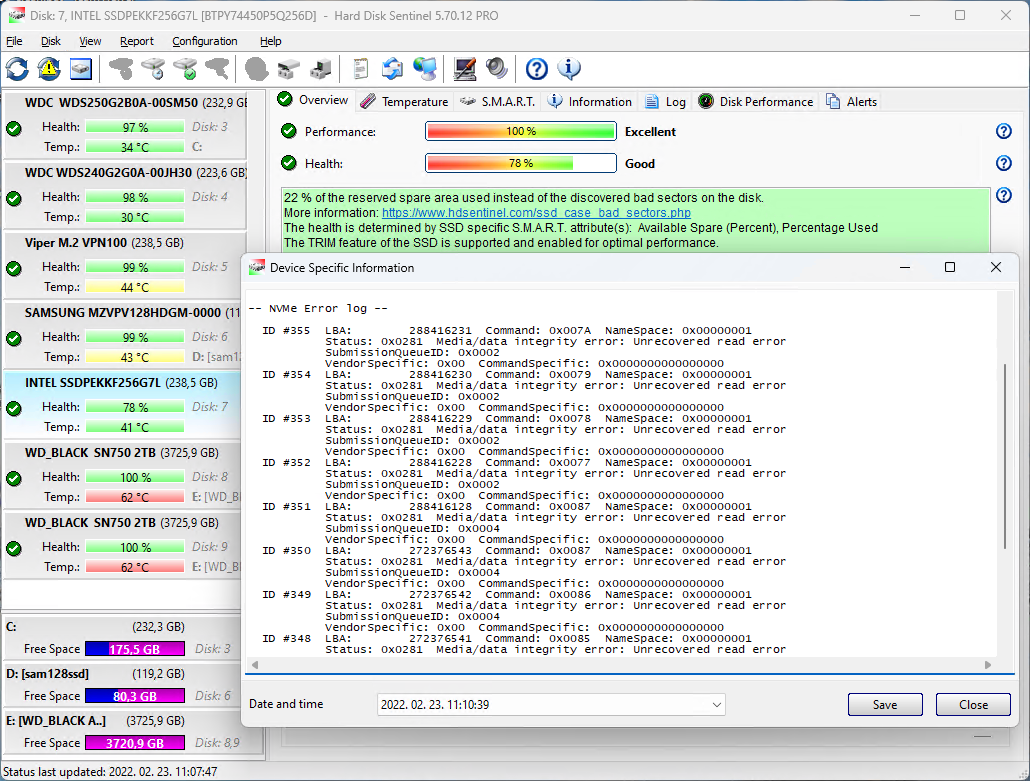Click the blue question mark help toolbar icon
This screenshot has width=1030, height=781.
(x=537, y=69)
